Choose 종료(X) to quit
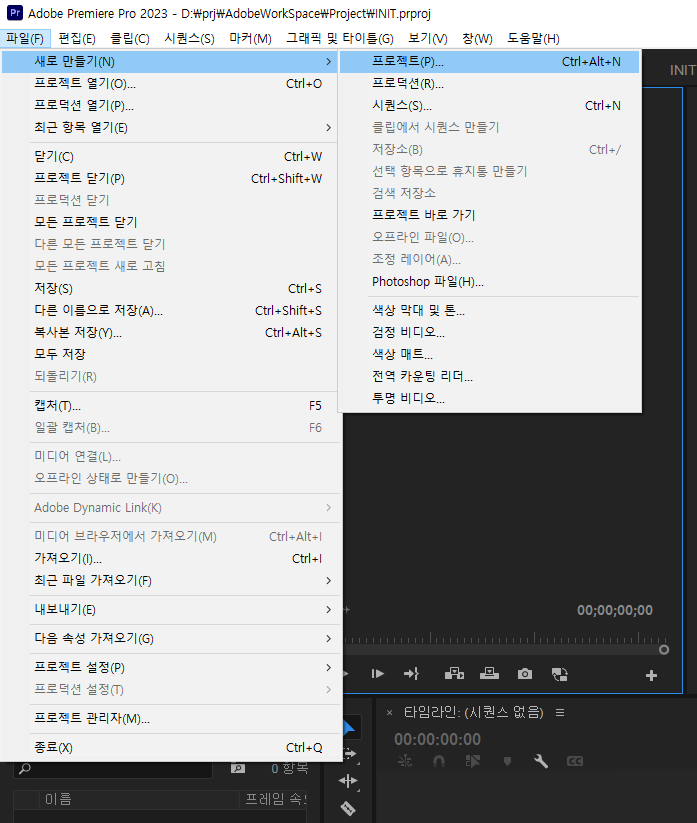This screenshot has width=697, height=823. tap(170, 747)
